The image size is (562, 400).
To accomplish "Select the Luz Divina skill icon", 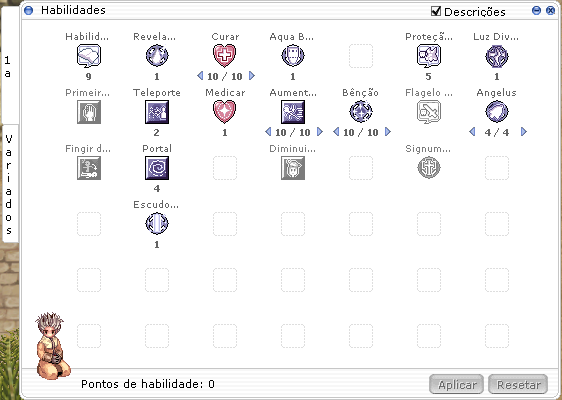I will click(x=496, y=56).
